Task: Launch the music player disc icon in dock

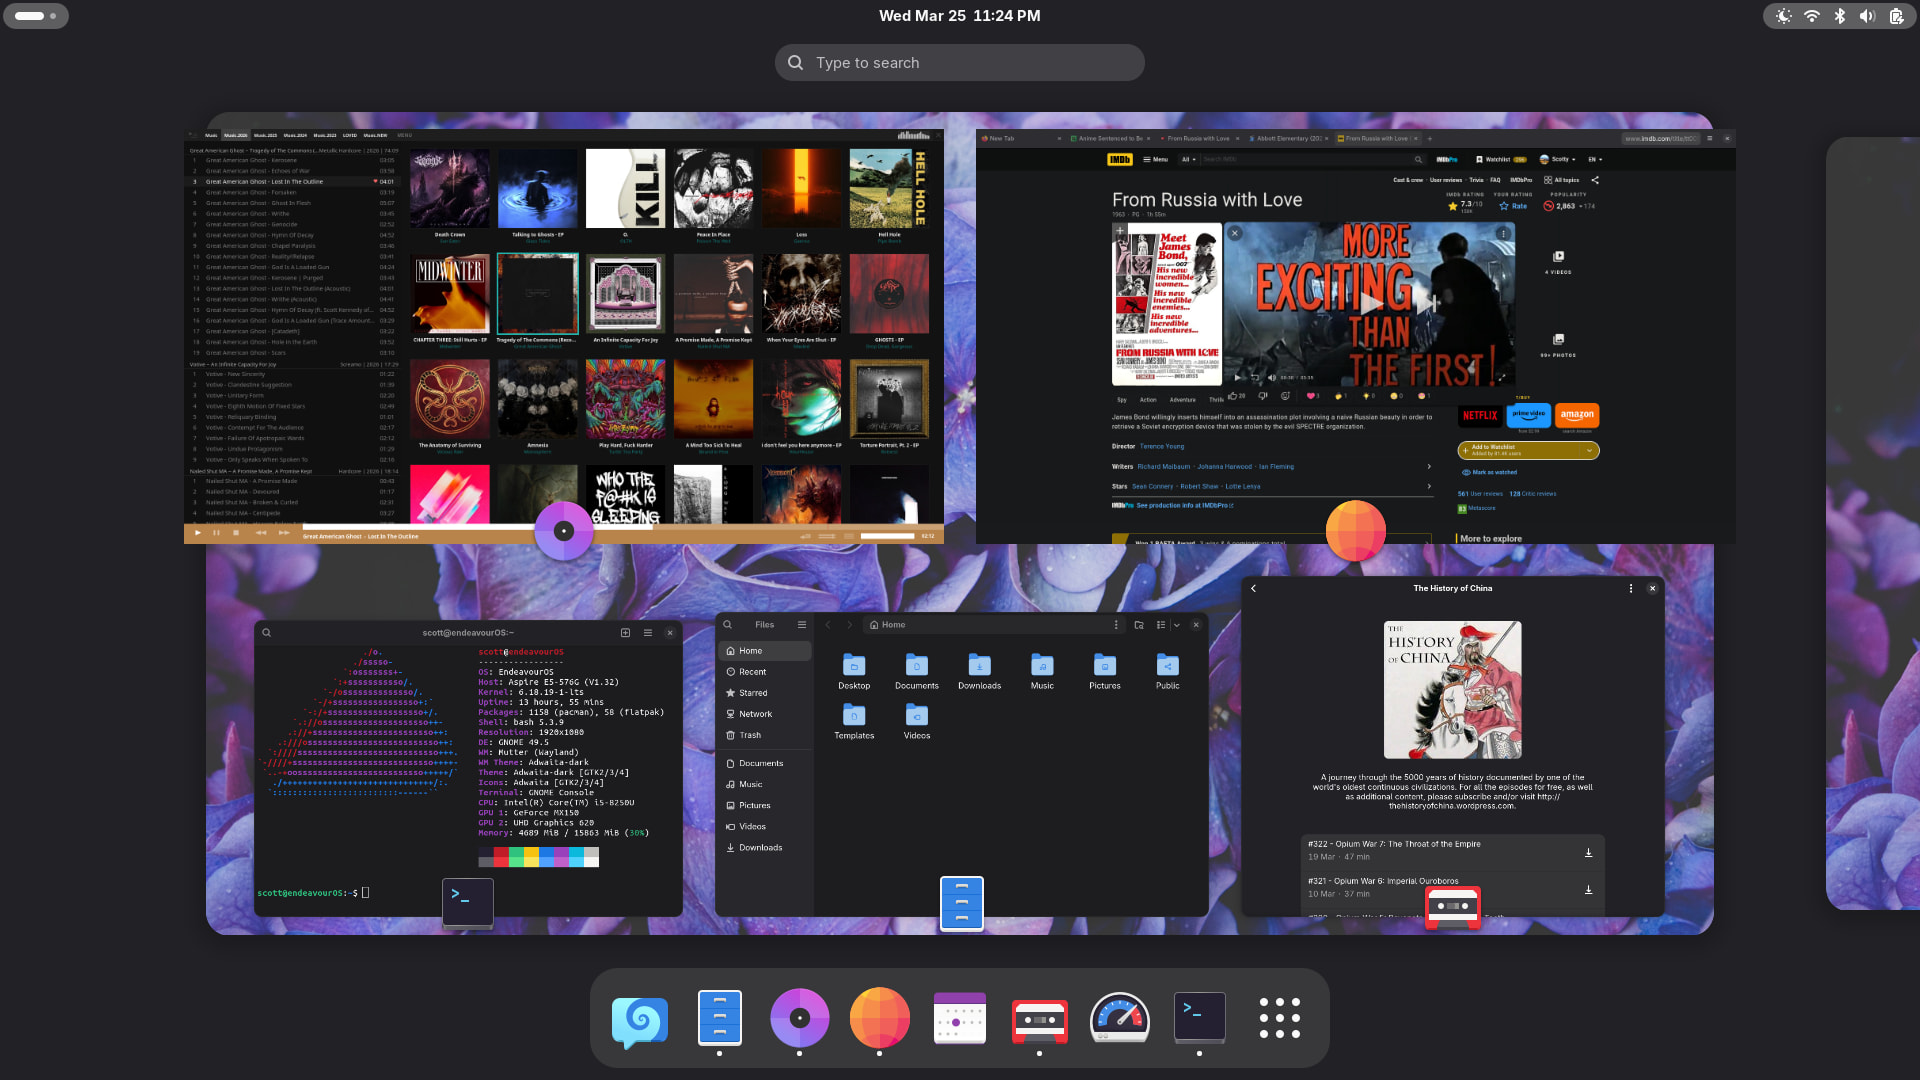Action: click(799, 1018)
